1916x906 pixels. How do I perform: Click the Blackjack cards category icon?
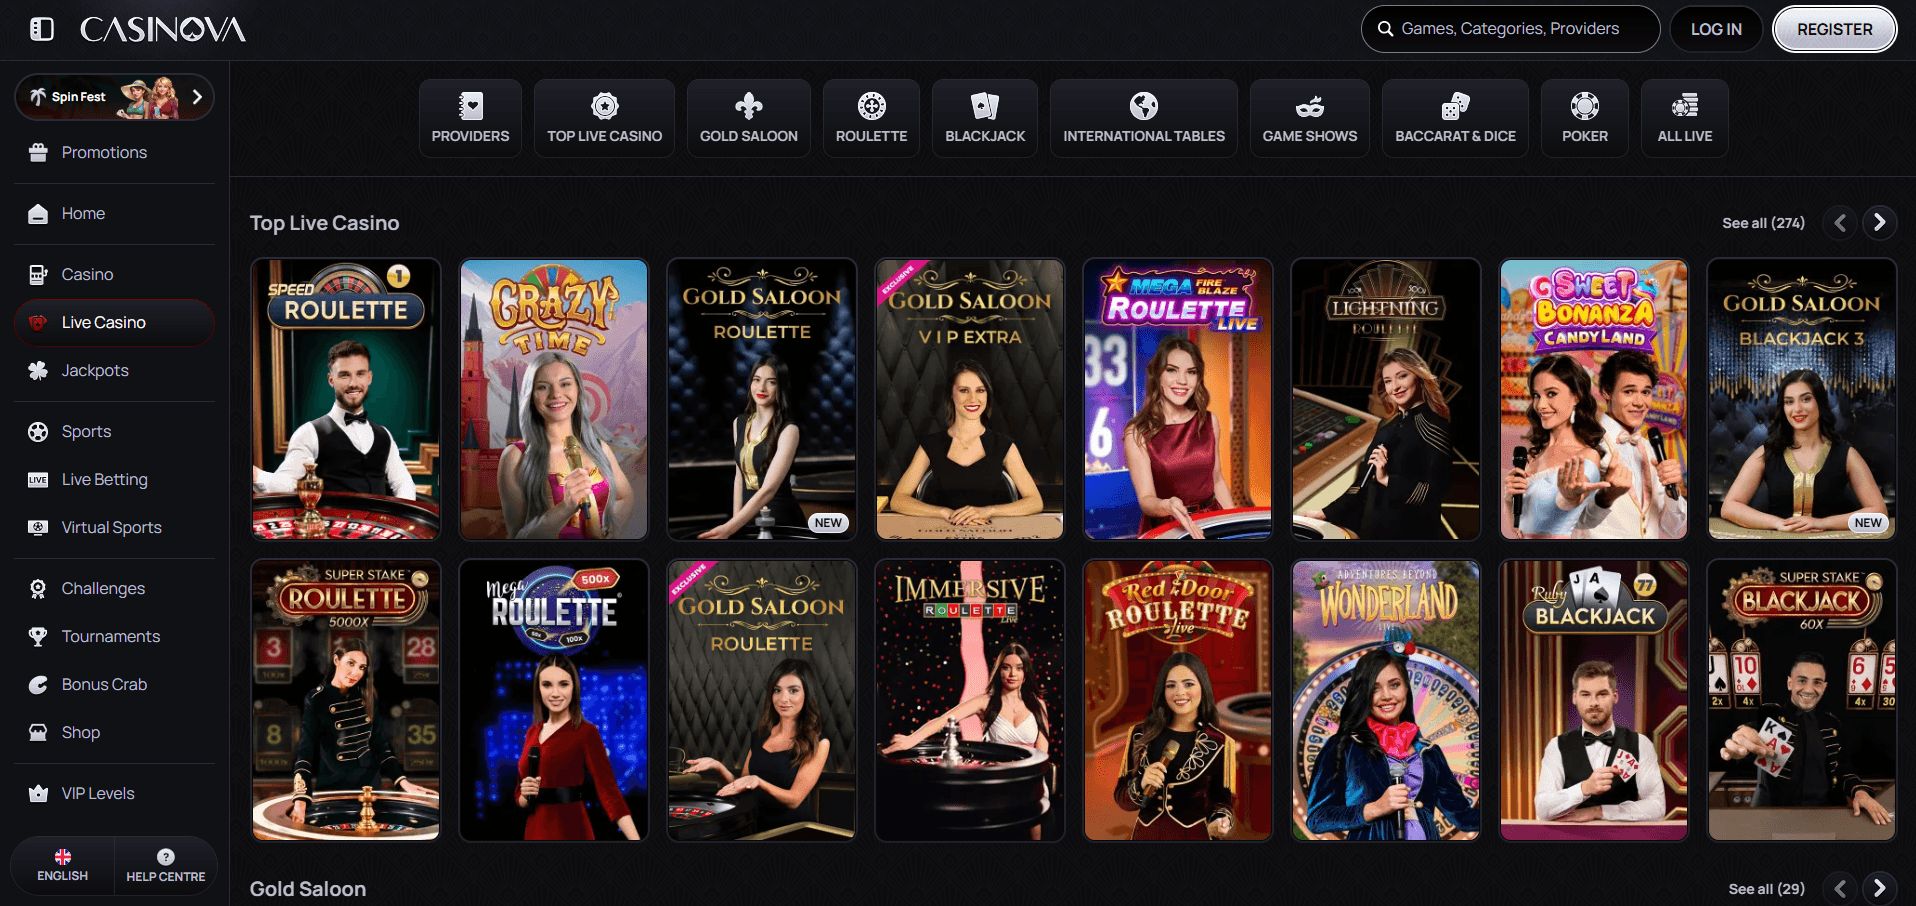coord(985,105)
